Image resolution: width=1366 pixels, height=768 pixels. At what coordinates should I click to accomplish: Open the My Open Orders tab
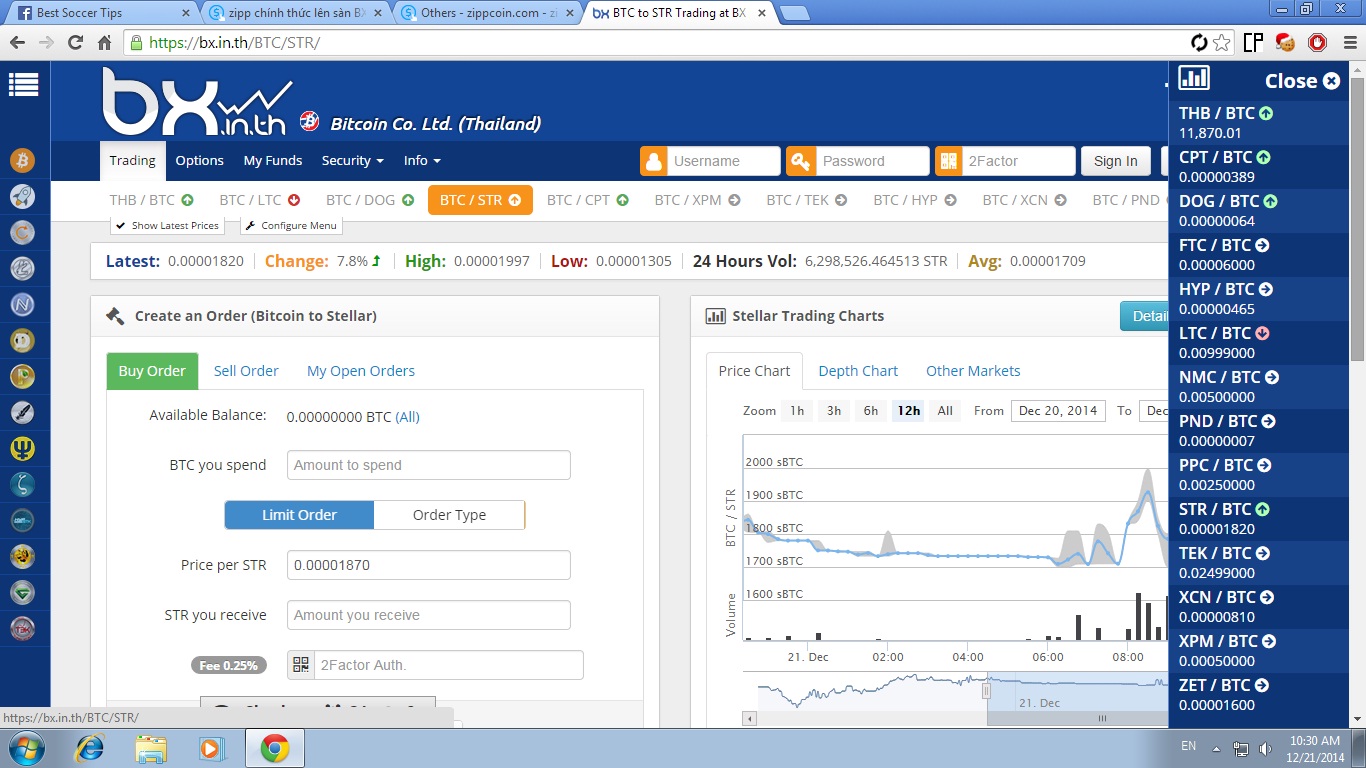click(361, 371)
